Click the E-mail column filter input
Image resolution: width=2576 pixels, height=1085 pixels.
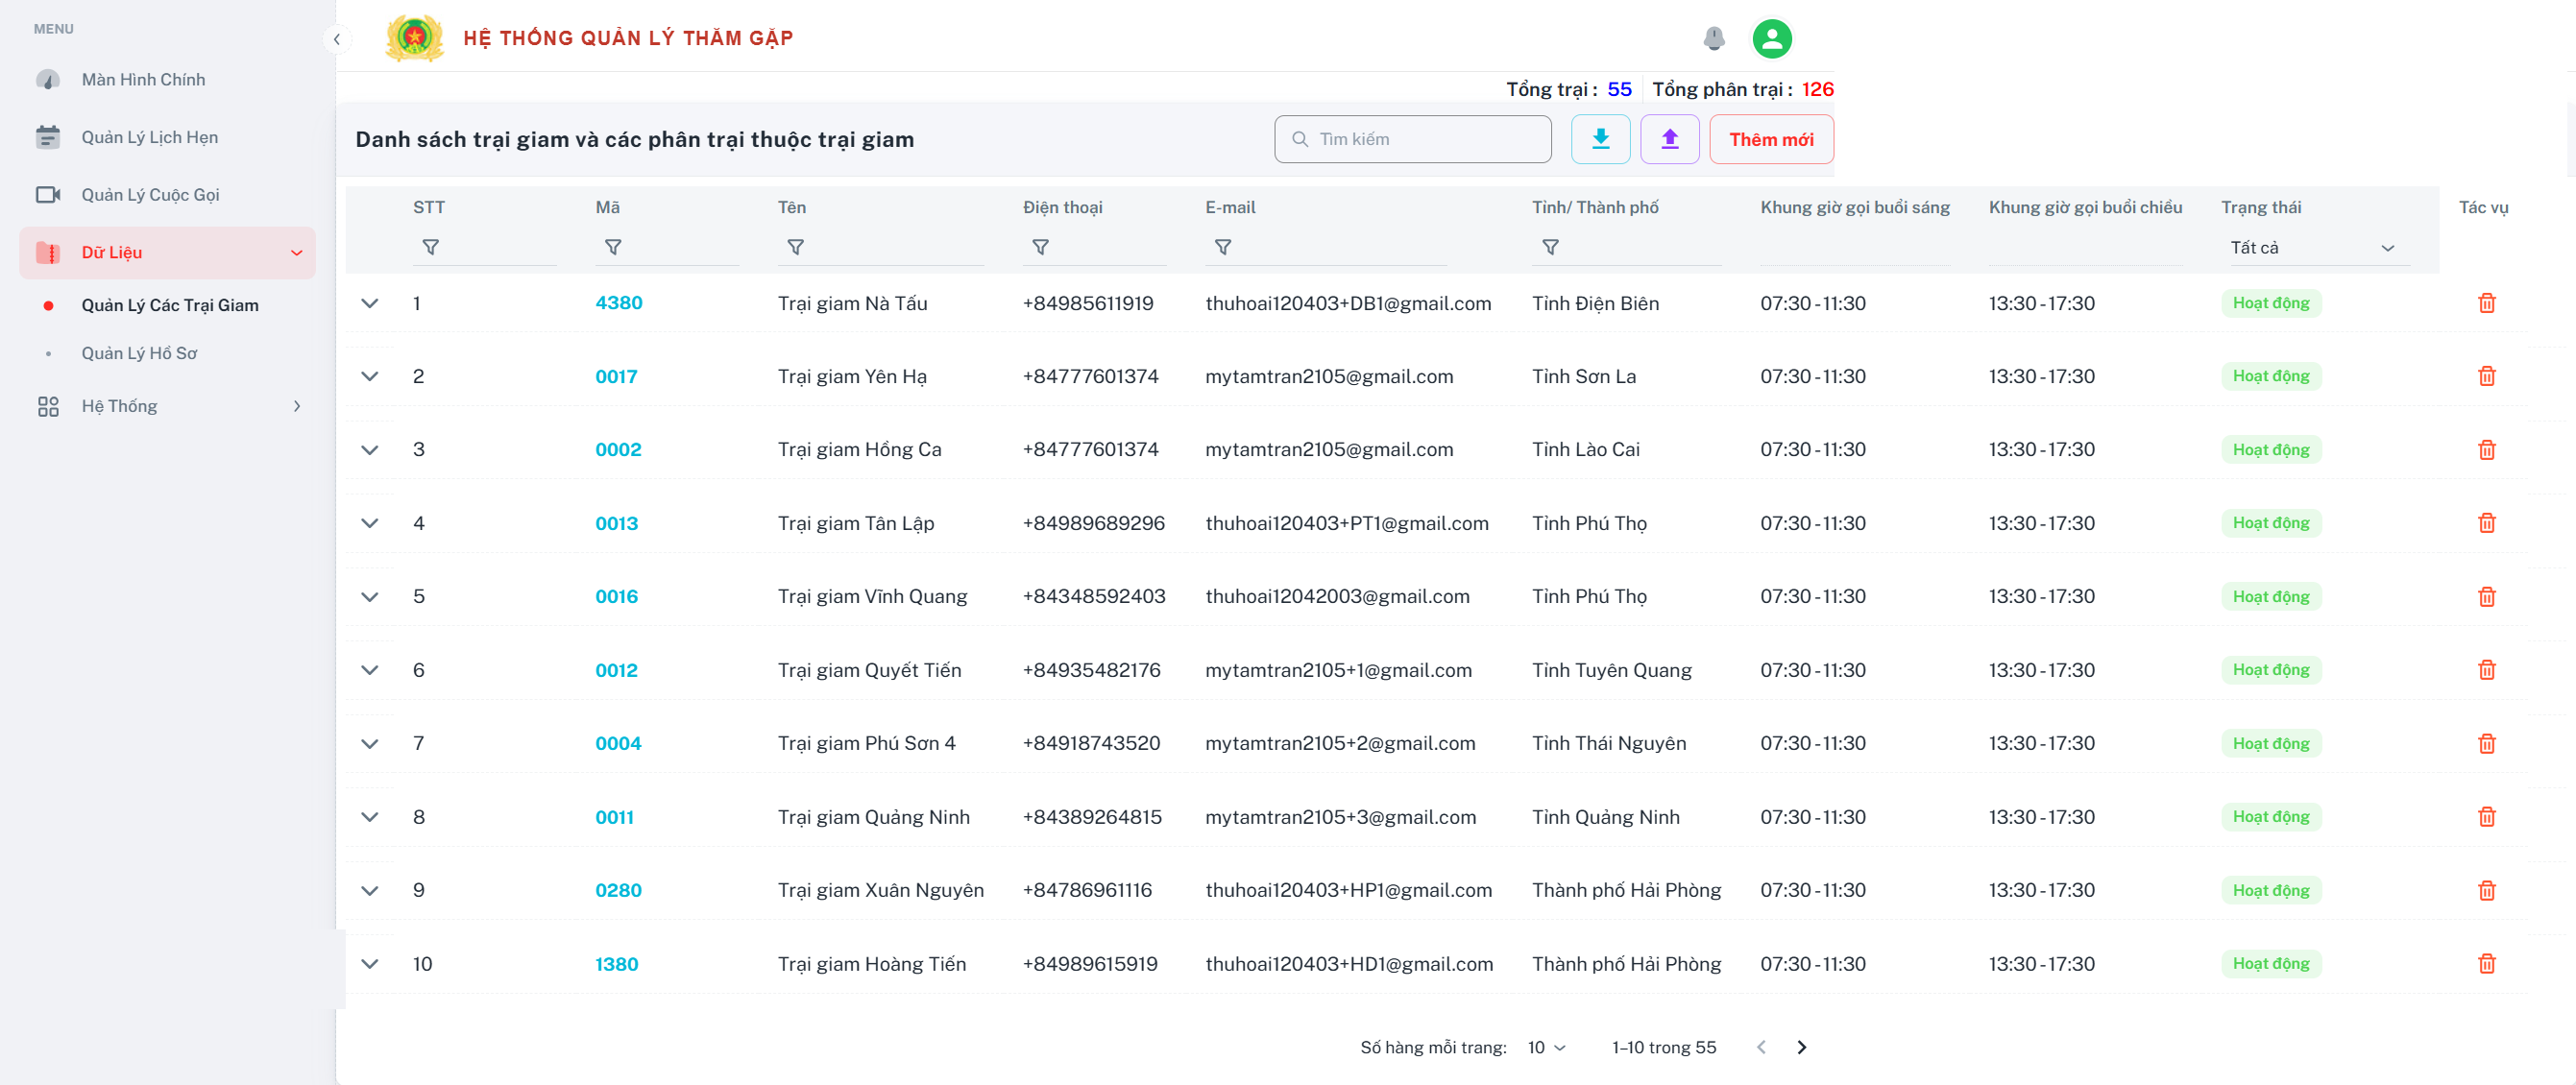pos(1326,247)
